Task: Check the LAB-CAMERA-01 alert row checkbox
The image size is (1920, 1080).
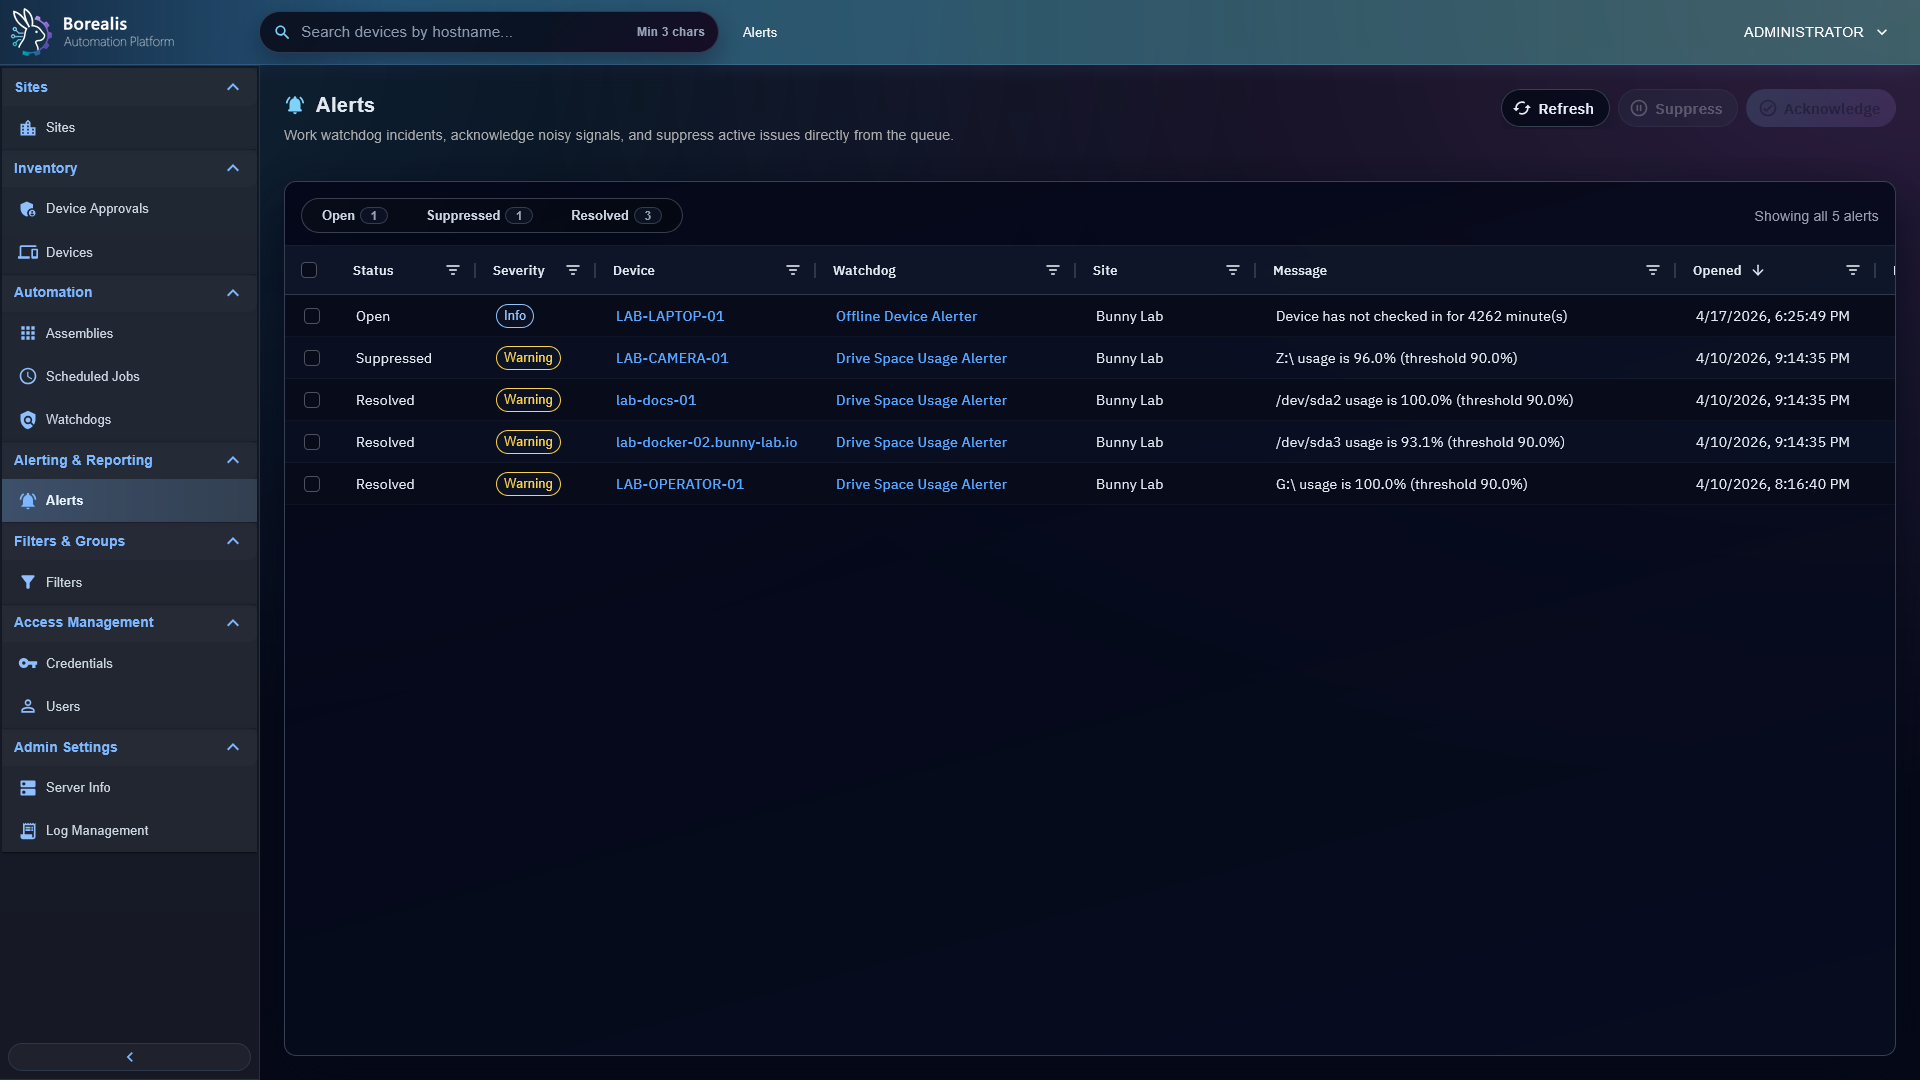Action: 312,358
